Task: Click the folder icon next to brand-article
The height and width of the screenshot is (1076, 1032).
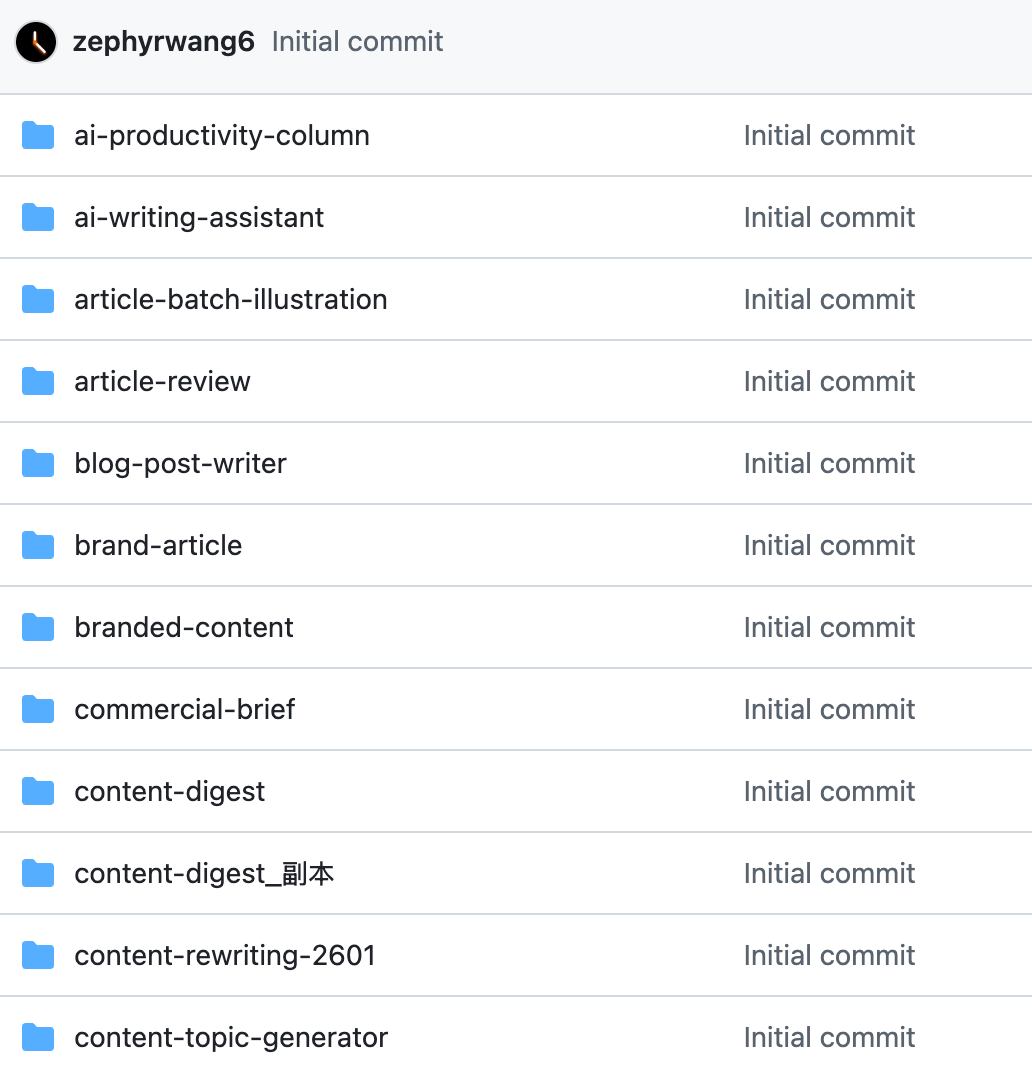Action: click(37, 545)
